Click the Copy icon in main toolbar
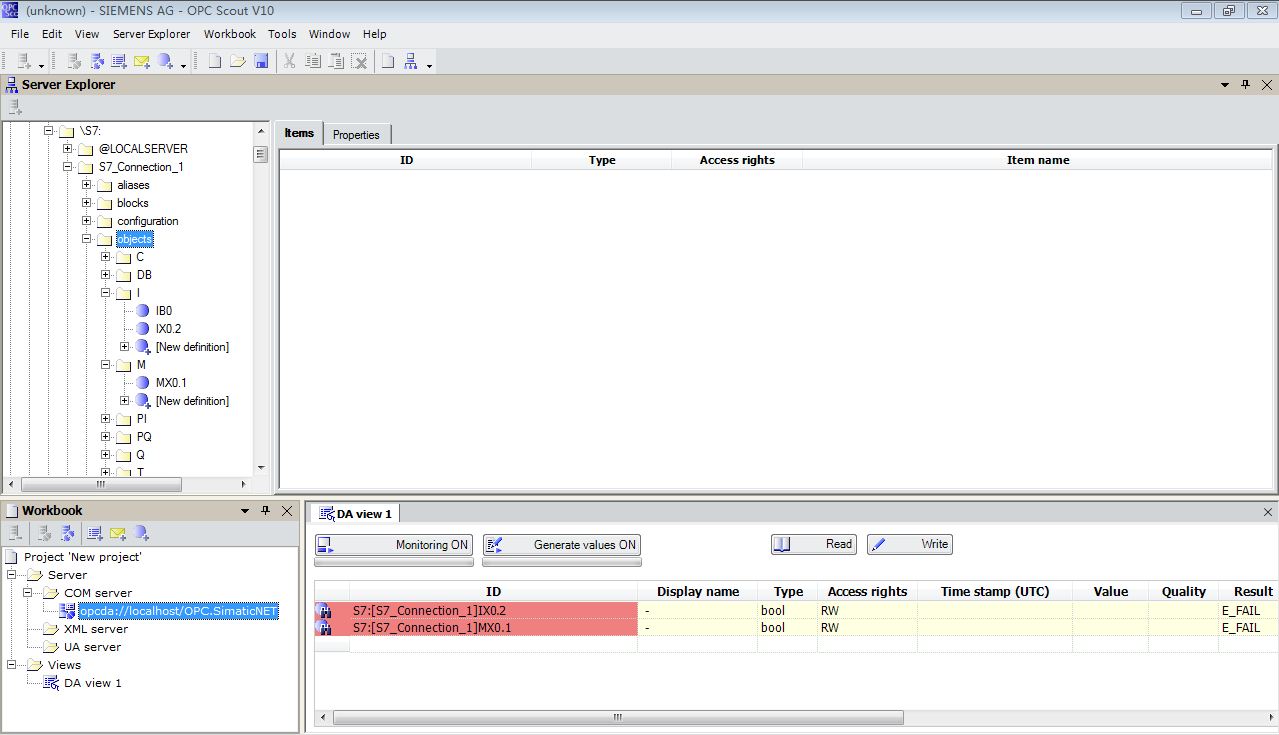This screenshot has width=1279, height=735. pyautogui.click(x=313, y=61)
